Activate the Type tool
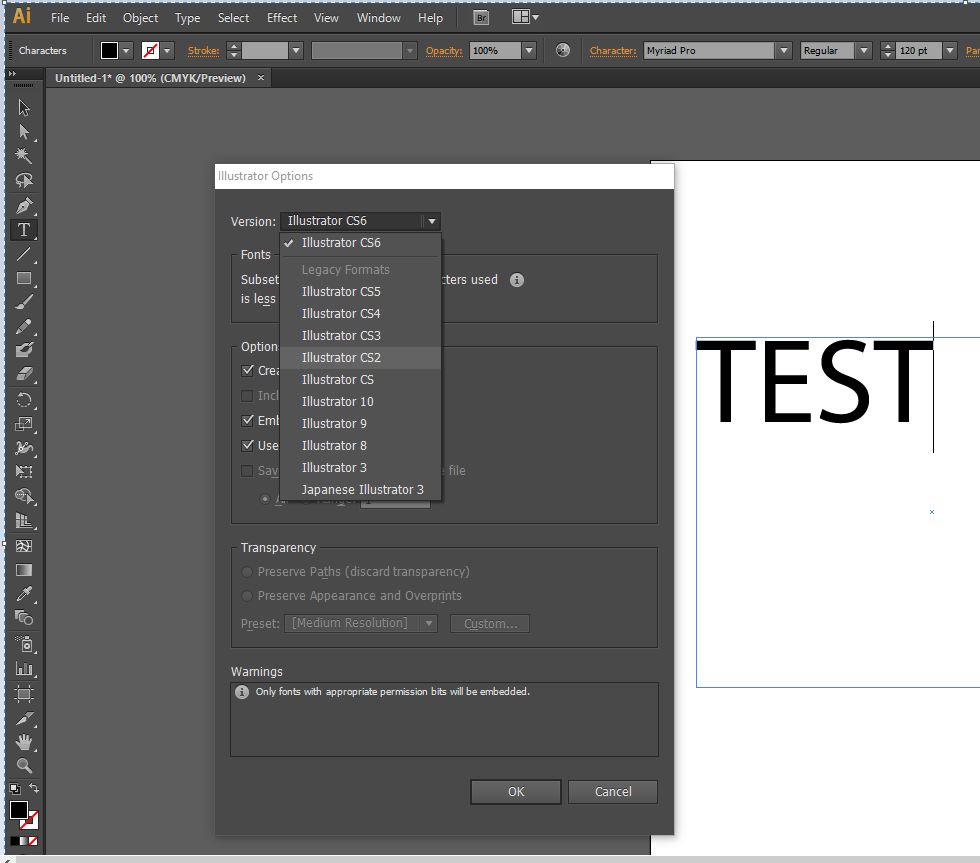 pyautogui.click(x=24, y=230)
